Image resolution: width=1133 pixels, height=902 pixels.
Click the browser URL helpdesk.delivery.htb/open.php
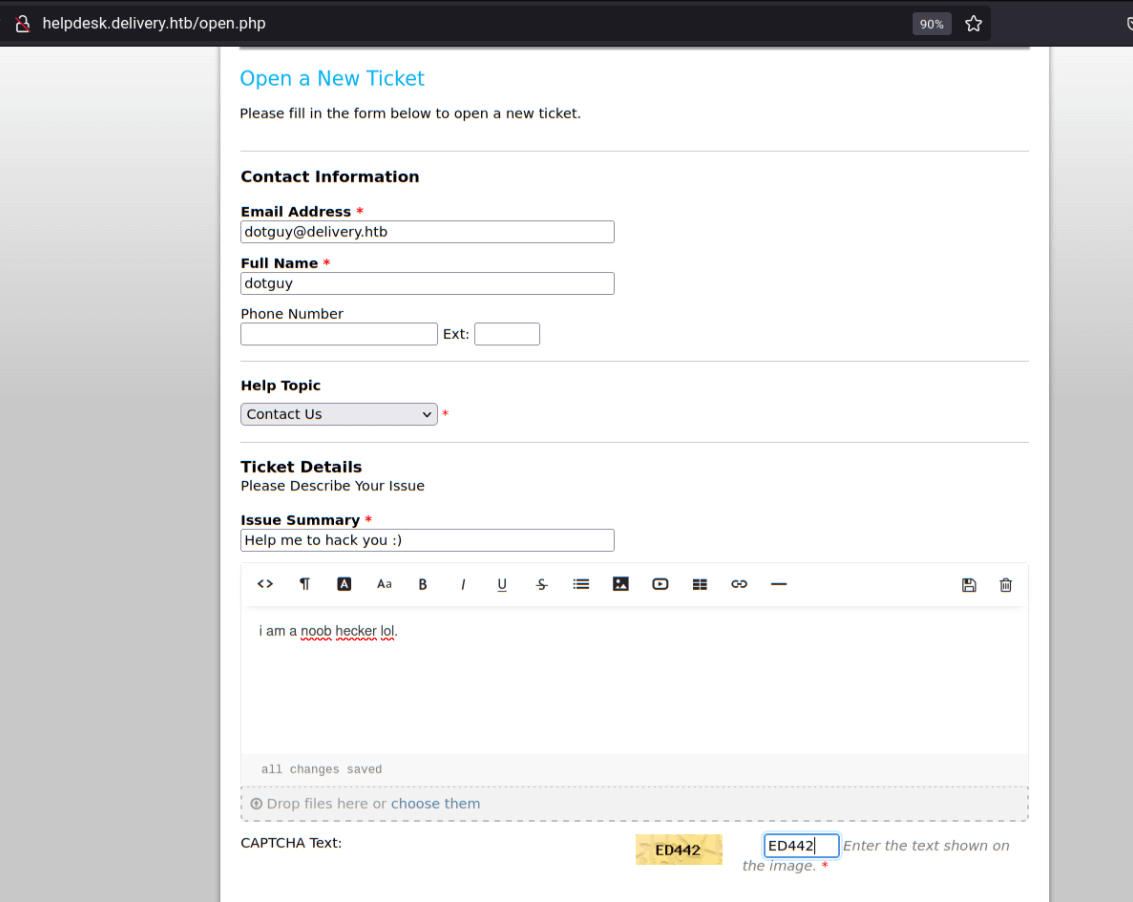point(154,23)
